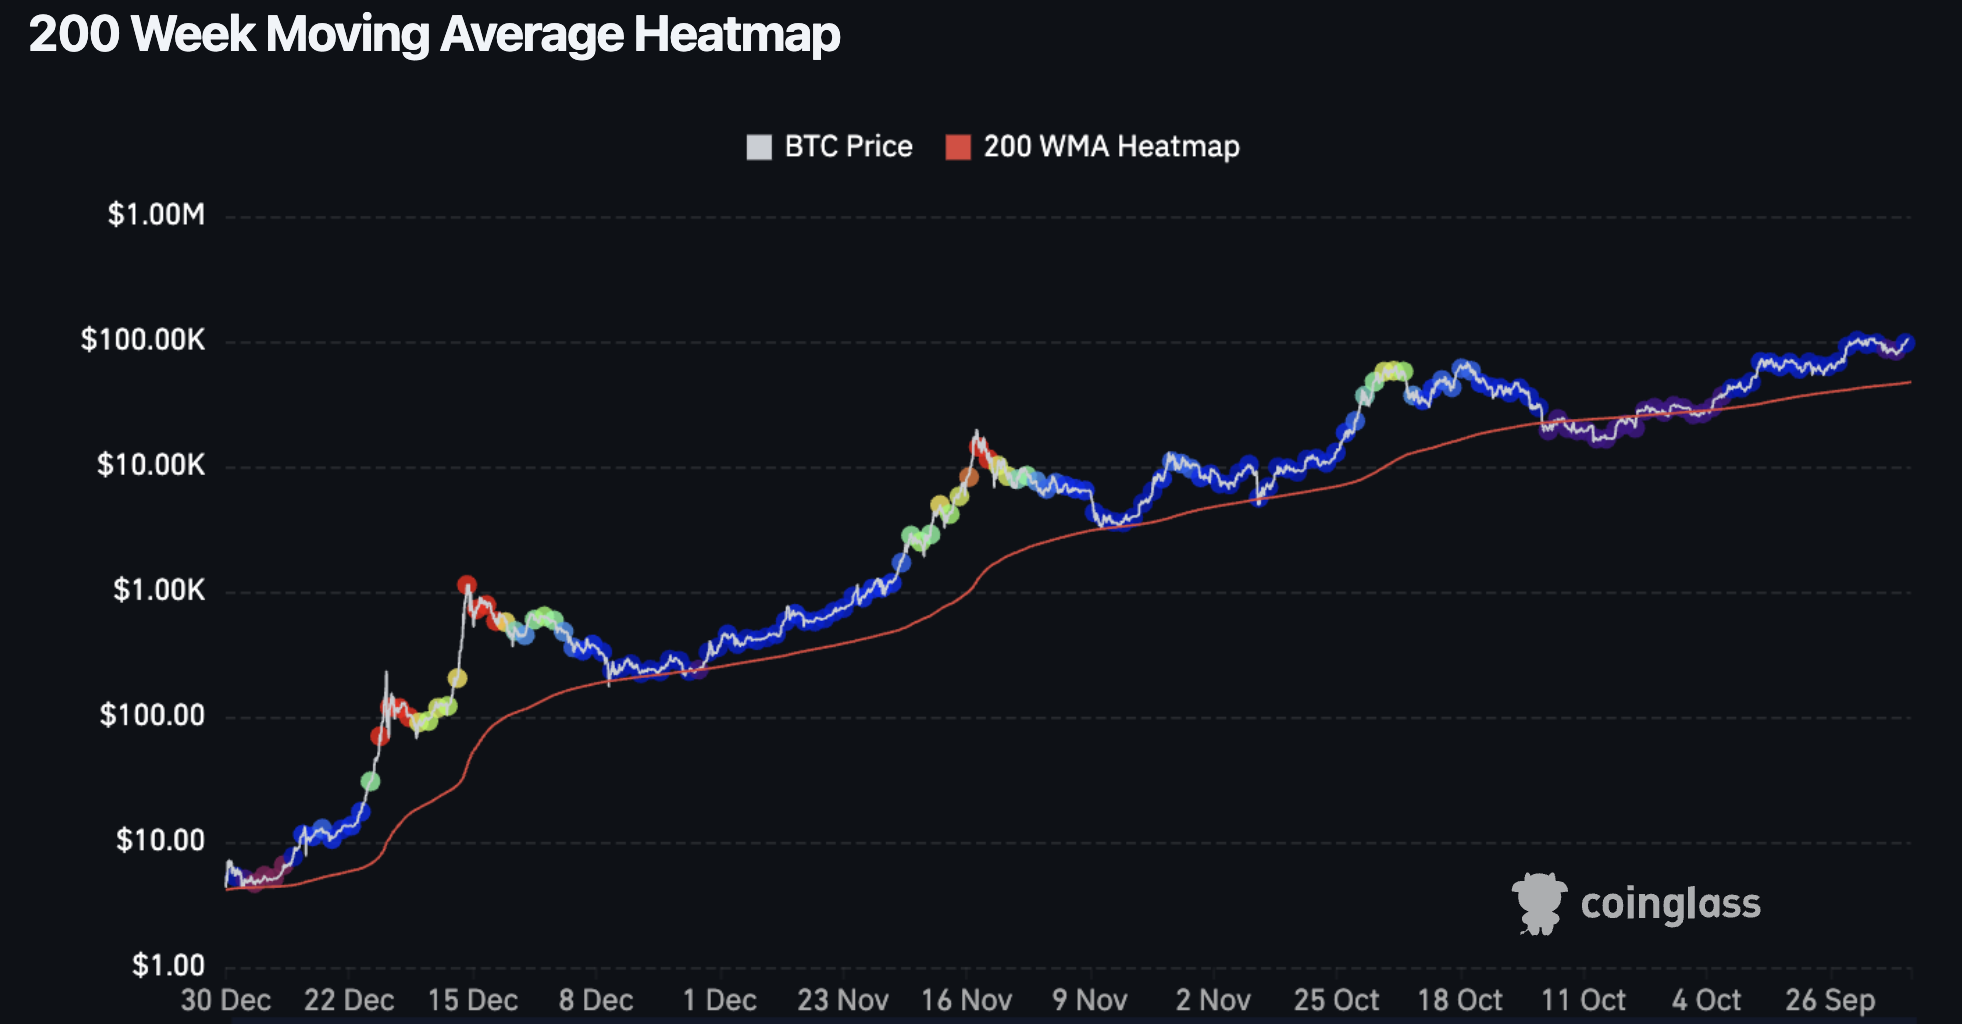Click the $10.00K y-axis label

pos(150,465)
